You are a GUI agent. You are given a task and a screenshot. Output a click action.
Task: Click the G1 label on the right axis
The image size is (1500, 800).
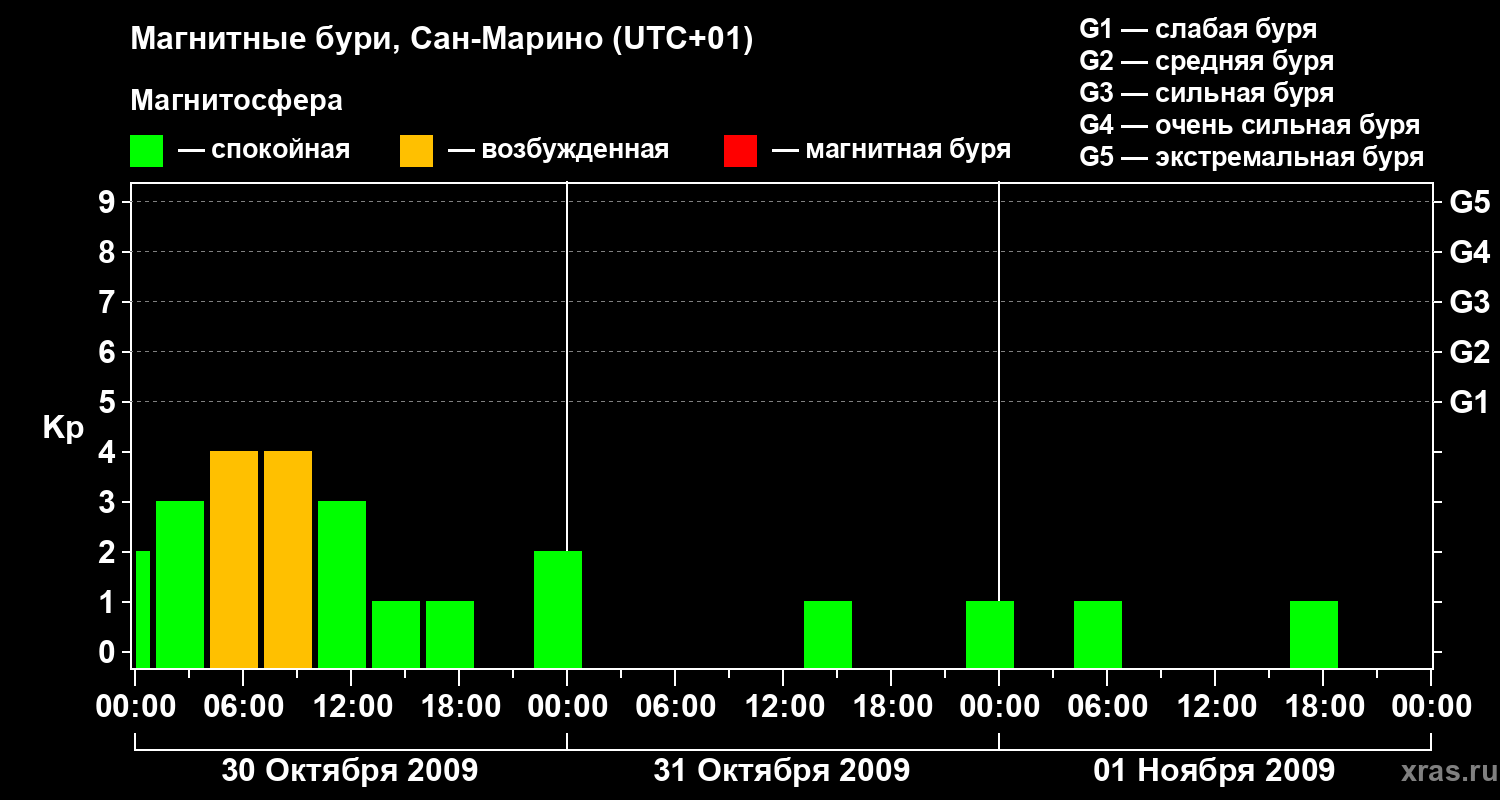[1470, 402]
